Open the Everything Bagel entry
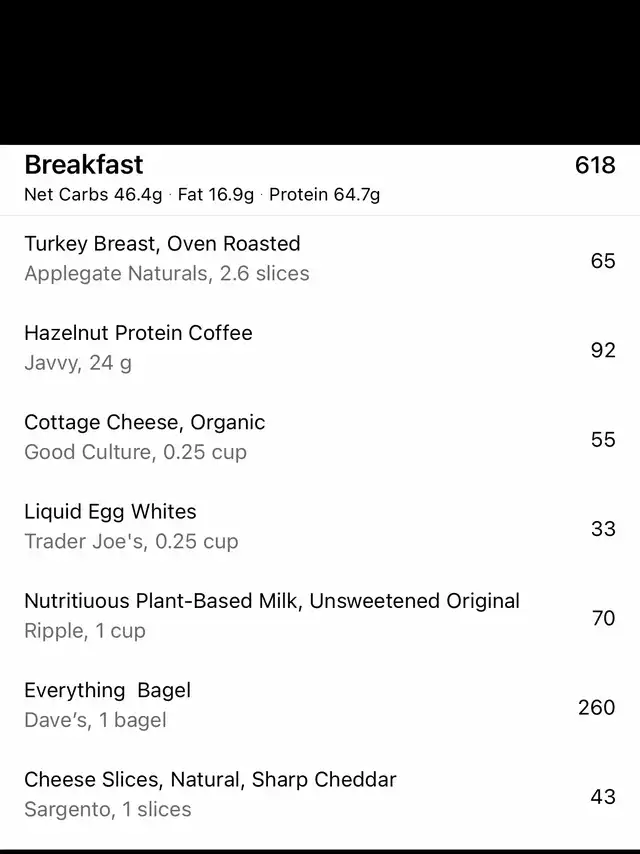 (x=107, y=690)
